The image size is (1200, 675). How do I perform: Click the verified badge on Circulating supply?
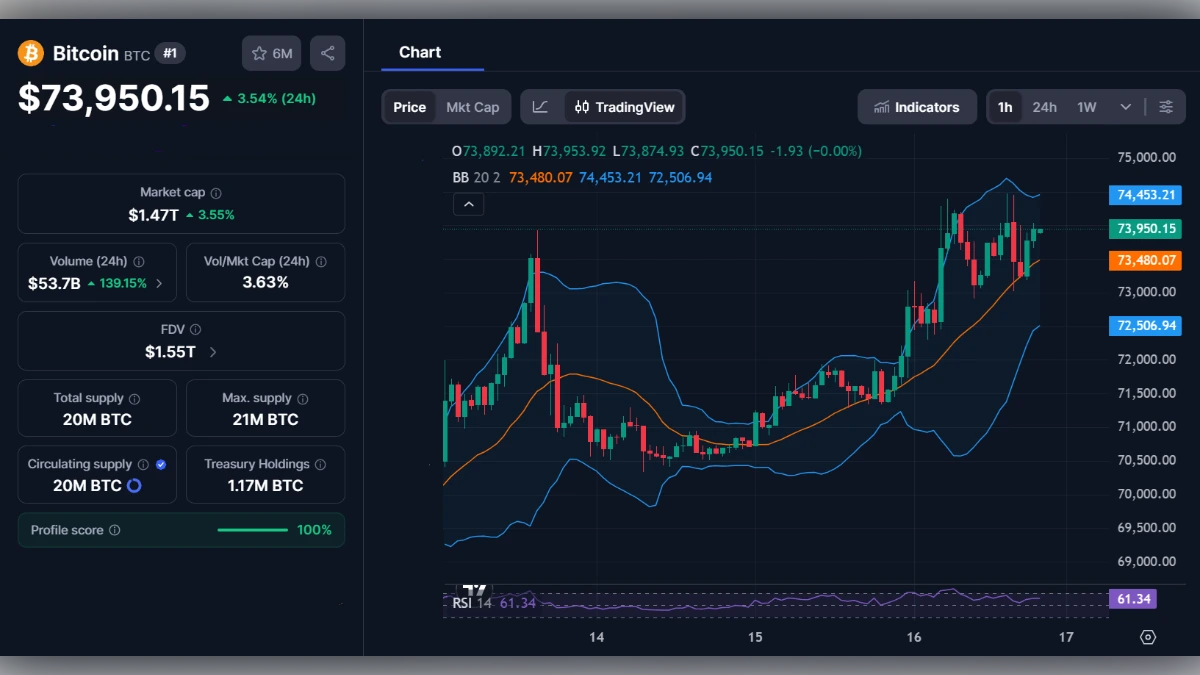click(x=161, y=463)
